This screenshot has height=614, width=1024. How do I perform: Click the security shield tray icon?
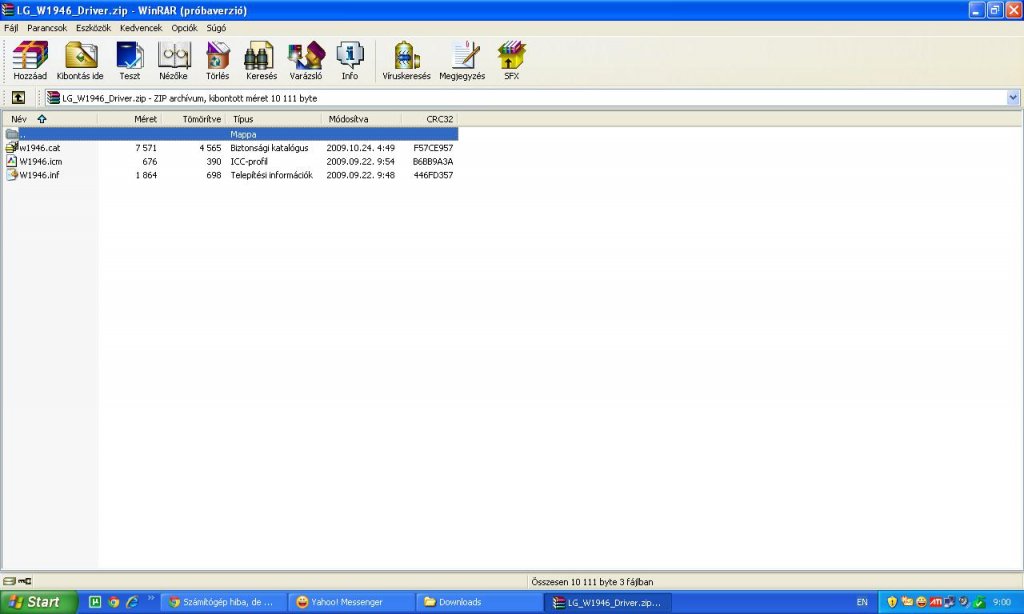[x=892, y=602]
